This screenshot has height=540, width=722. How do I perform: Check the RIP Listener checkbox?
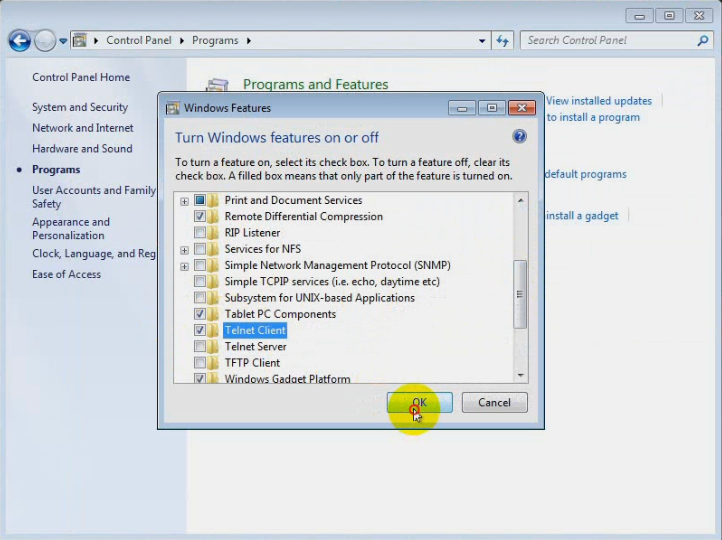[200, 232]
